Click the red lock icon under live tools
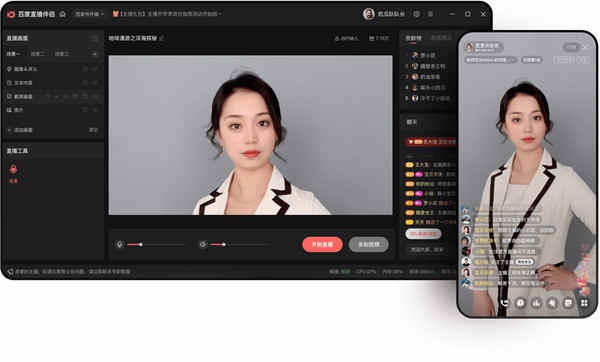 13,170
